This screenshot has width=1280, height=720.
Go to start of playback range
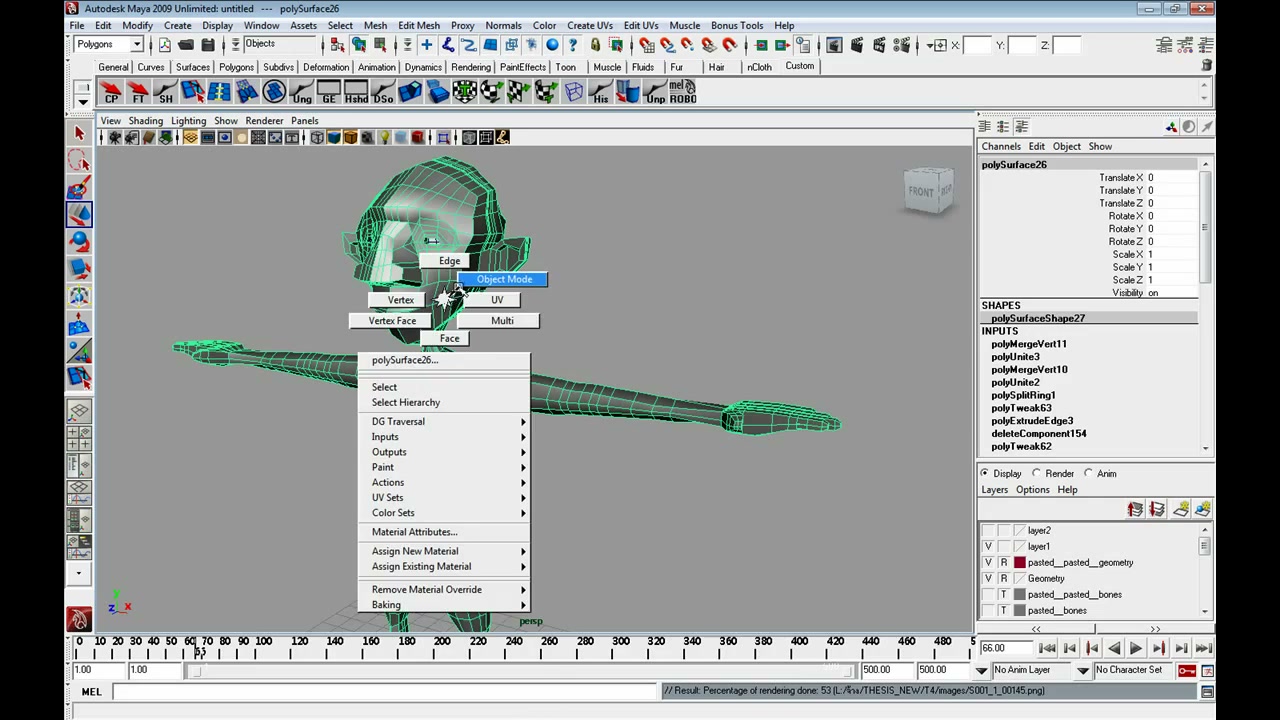1047,648
